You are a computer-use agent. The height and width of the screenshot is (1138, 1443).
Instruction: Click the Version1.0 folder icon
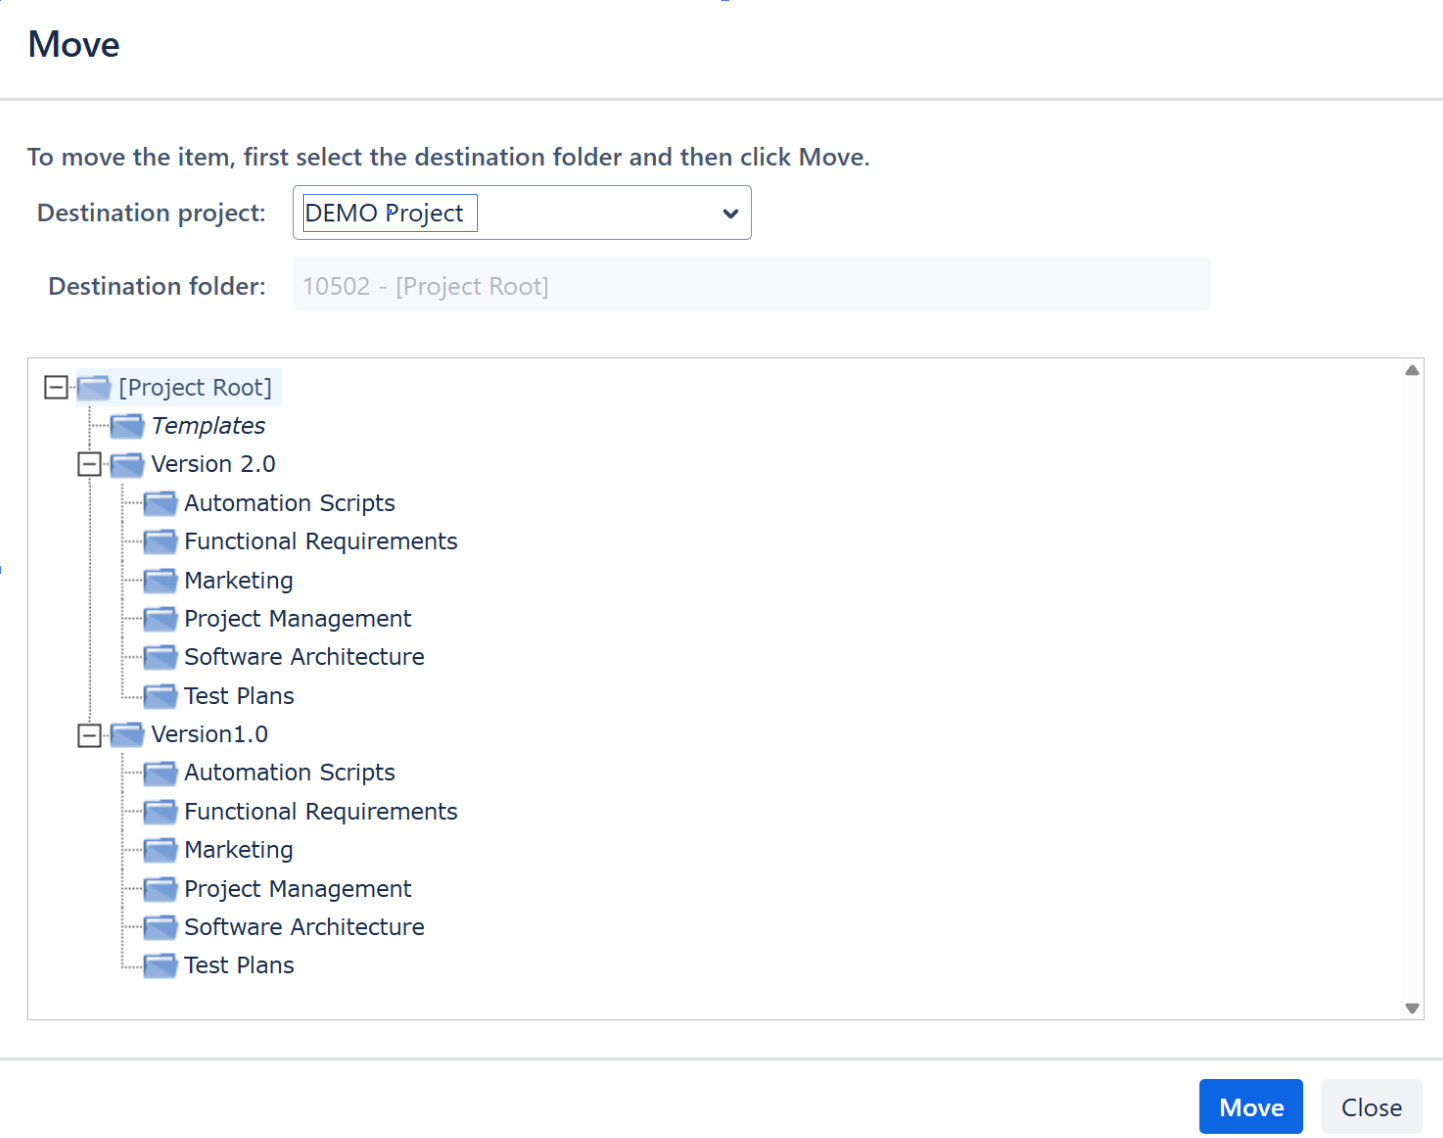(127, 735)
